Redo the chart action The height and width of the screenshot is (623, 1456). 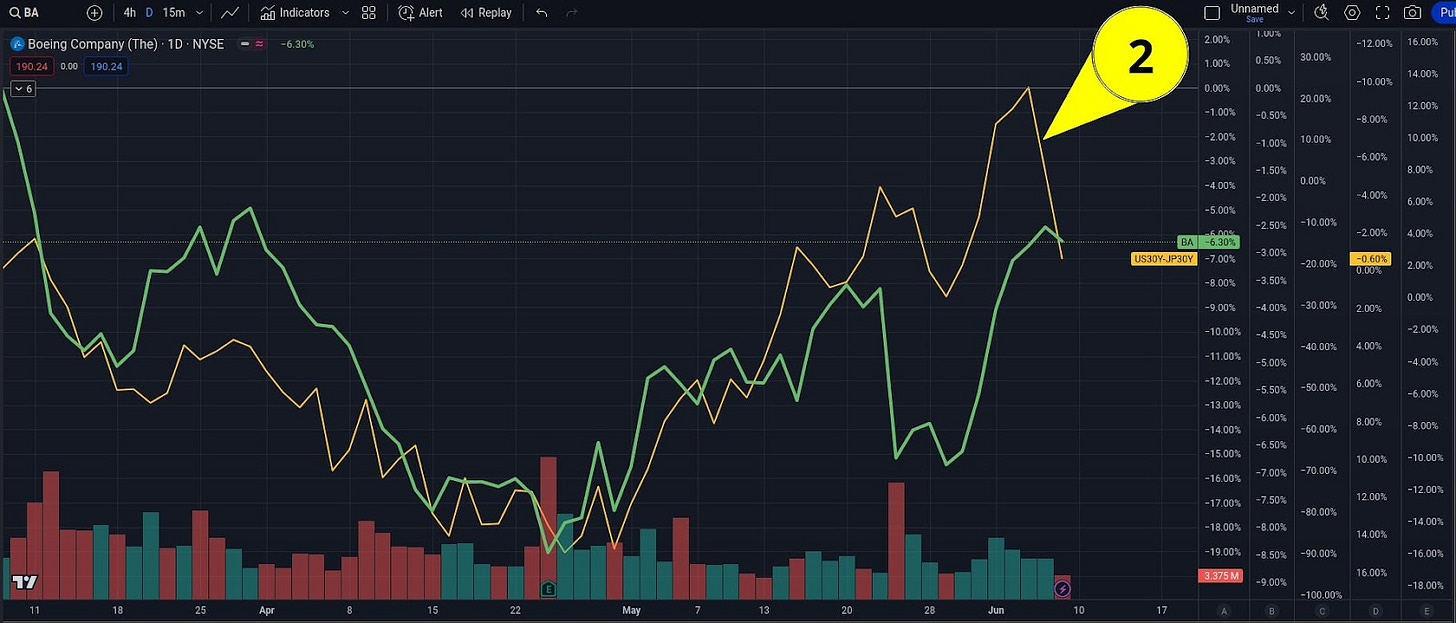(572, 13)
